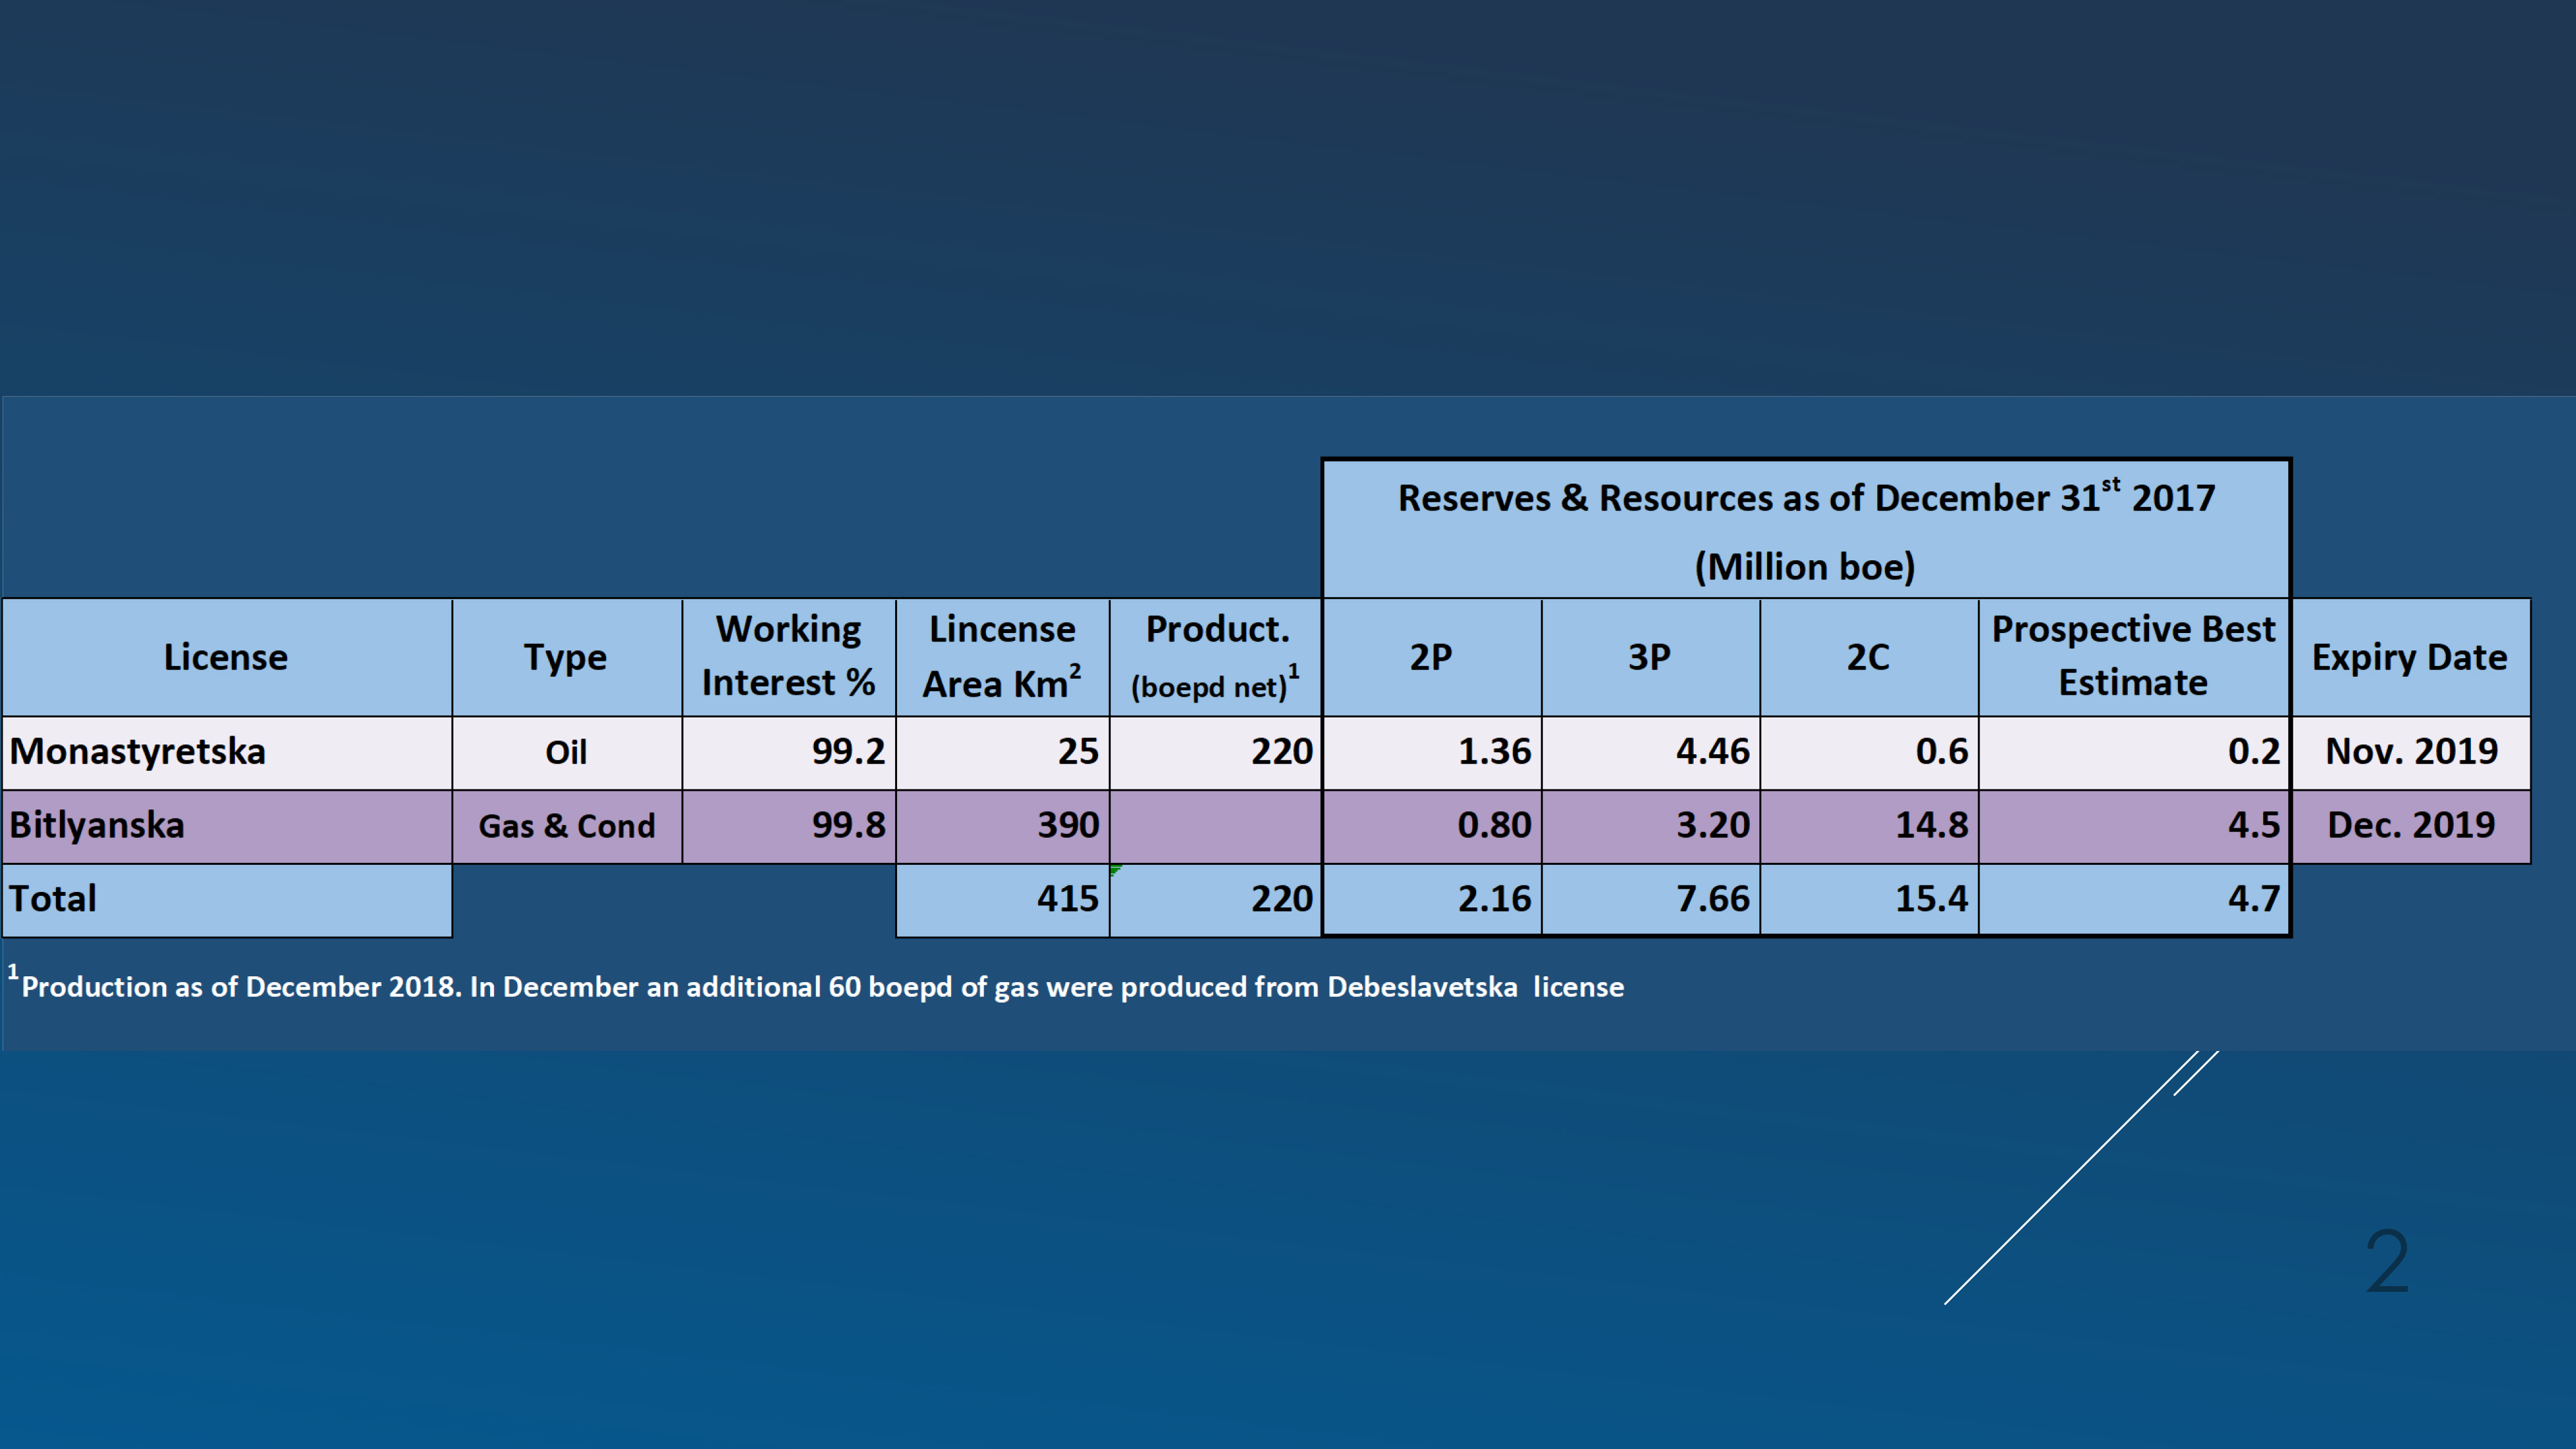Click the Type column header
This screenshot has width=2576, height=1449.
[x=566, y=657]
